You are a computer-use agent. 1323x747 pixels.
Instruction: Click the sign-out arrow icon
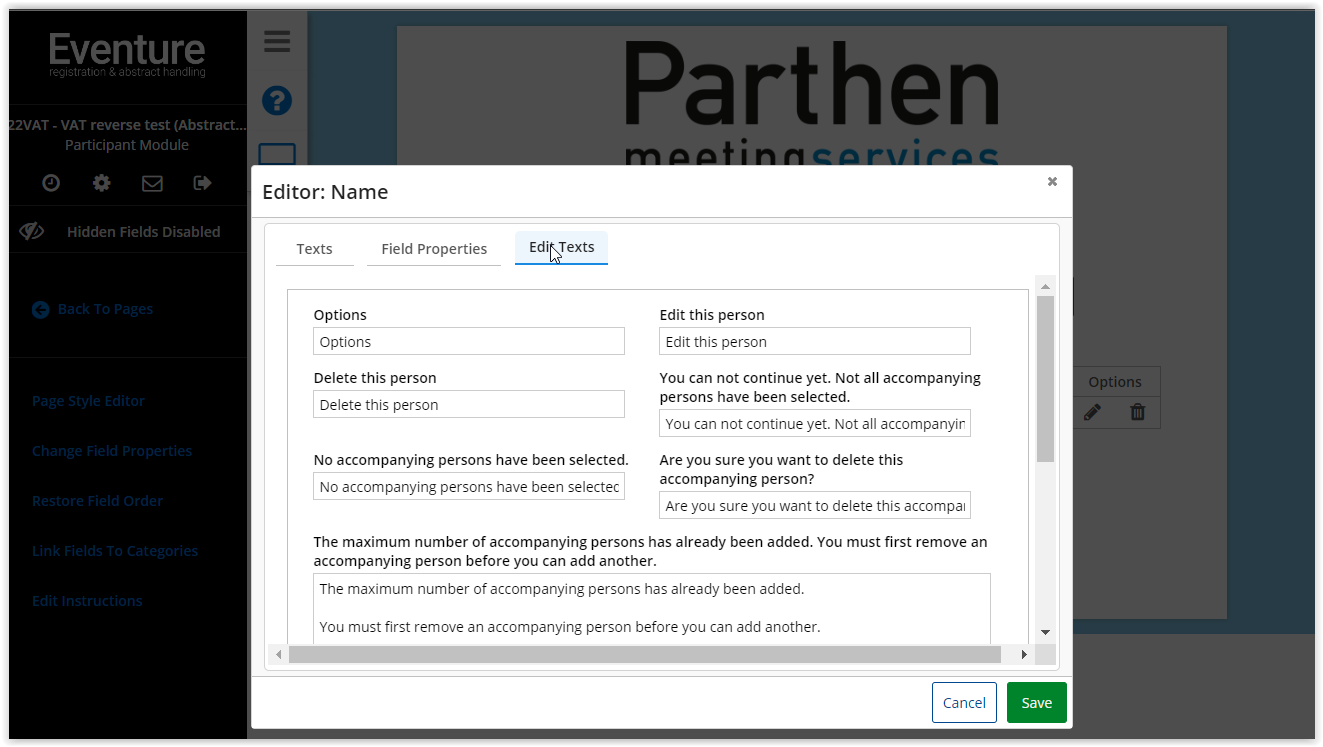202,183
